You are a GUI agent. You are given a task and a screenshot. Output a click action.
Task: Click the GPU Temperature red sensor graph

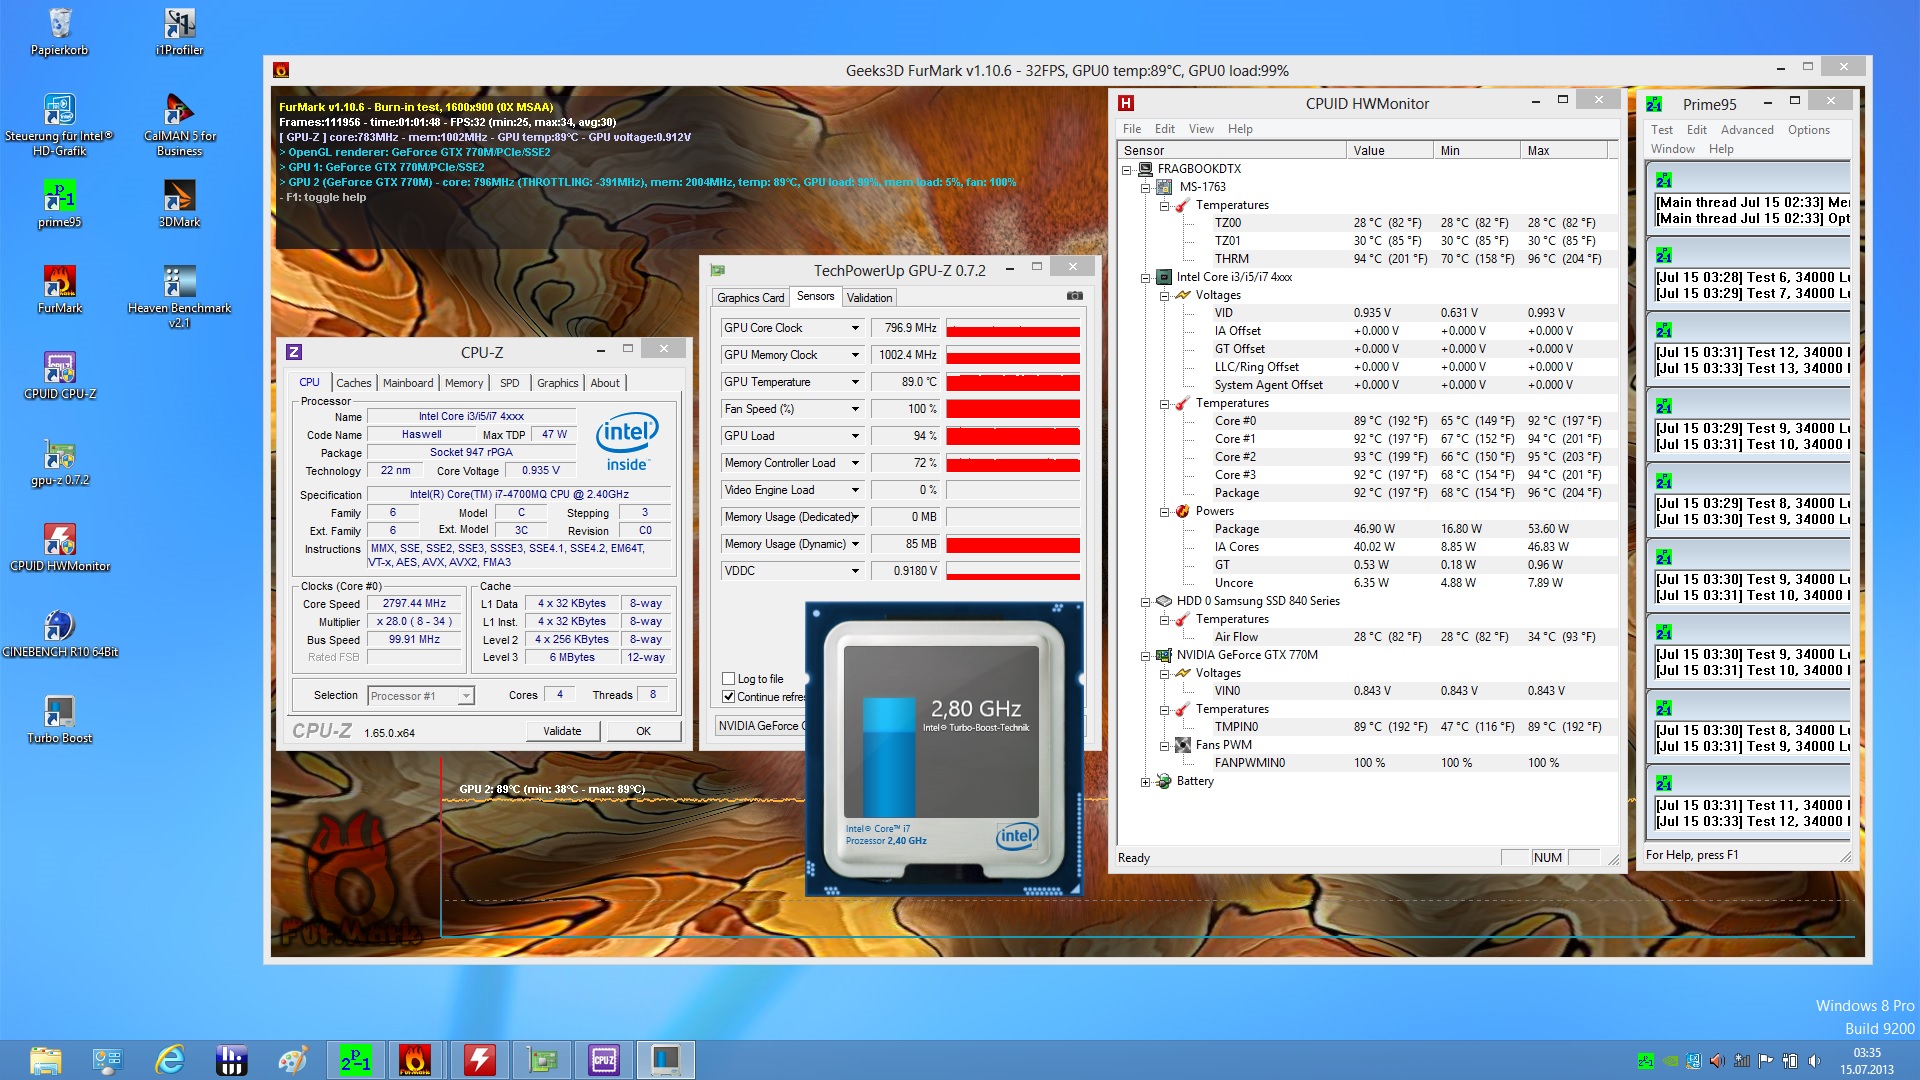(1013, 382)
